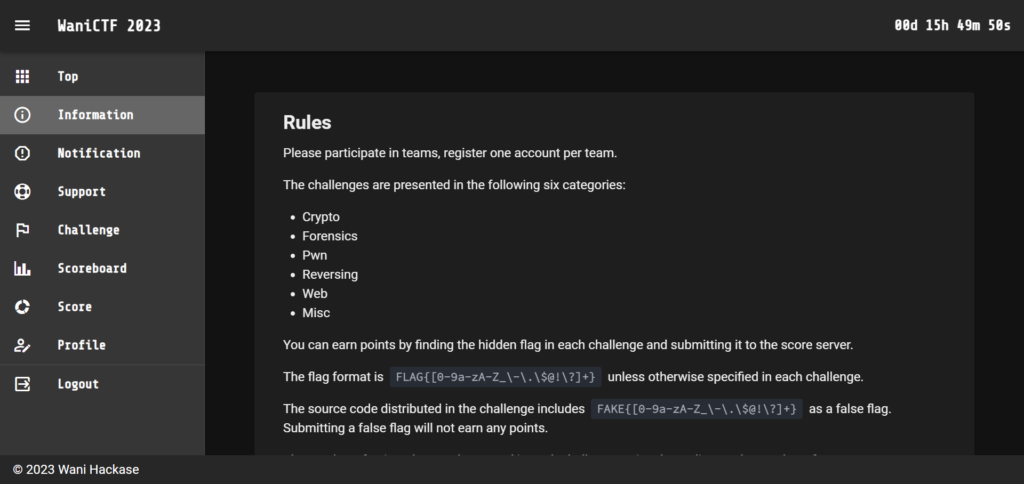The height and width of the screenshot is (484, 1024).
Task: Open the Challenge page label
Action: (88, 230)
